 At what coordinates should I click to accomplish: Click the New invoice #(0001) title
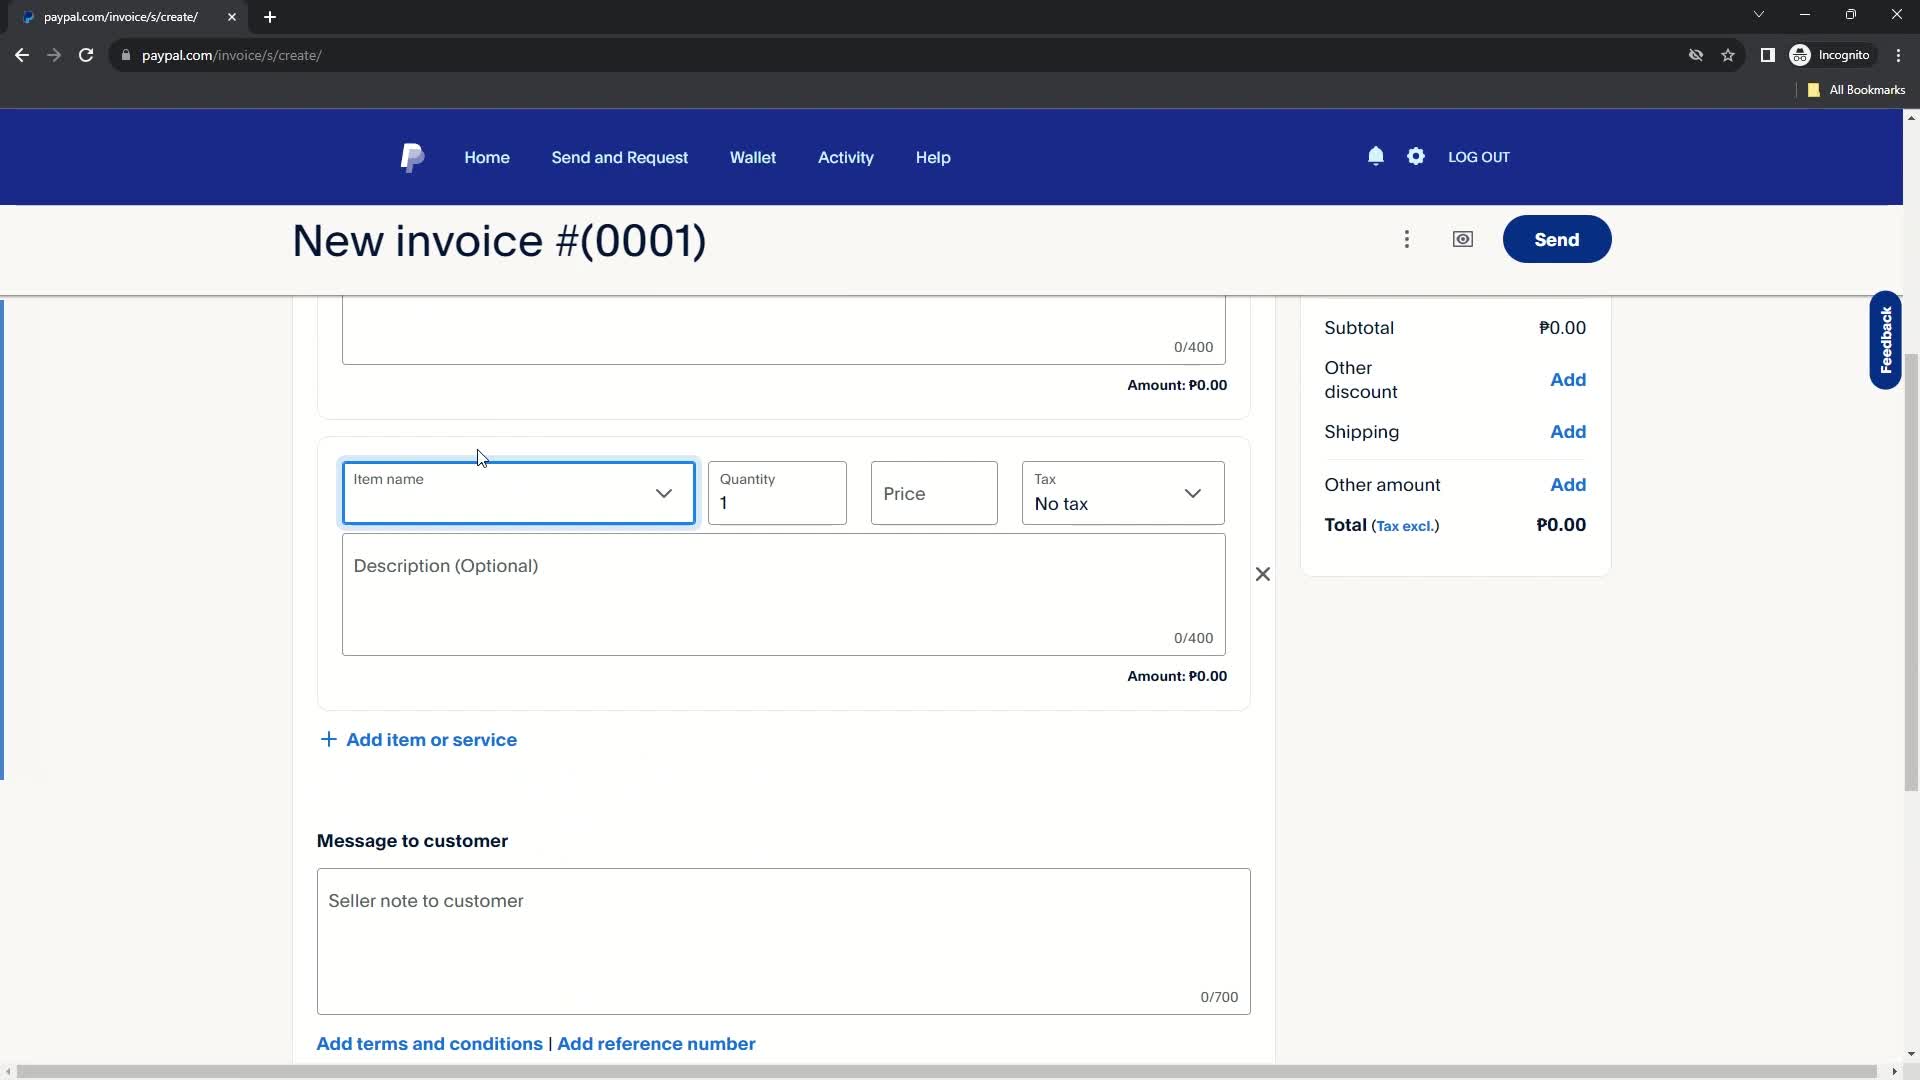pyautogui.click(x=499, y=241)
